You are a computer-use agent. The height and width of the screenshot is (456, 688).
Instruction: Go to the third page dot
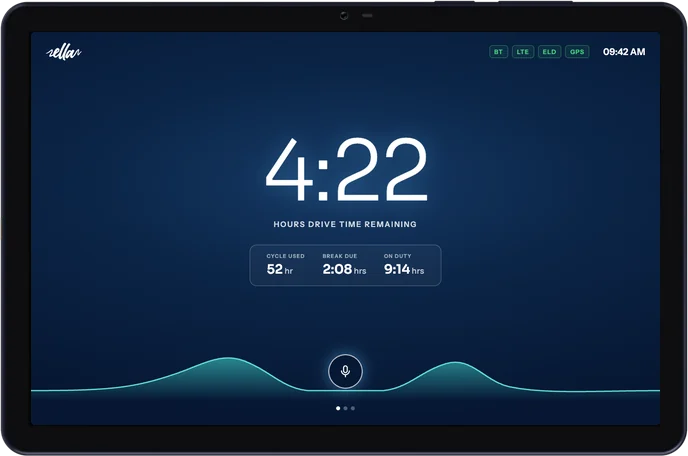click(353, 408)
